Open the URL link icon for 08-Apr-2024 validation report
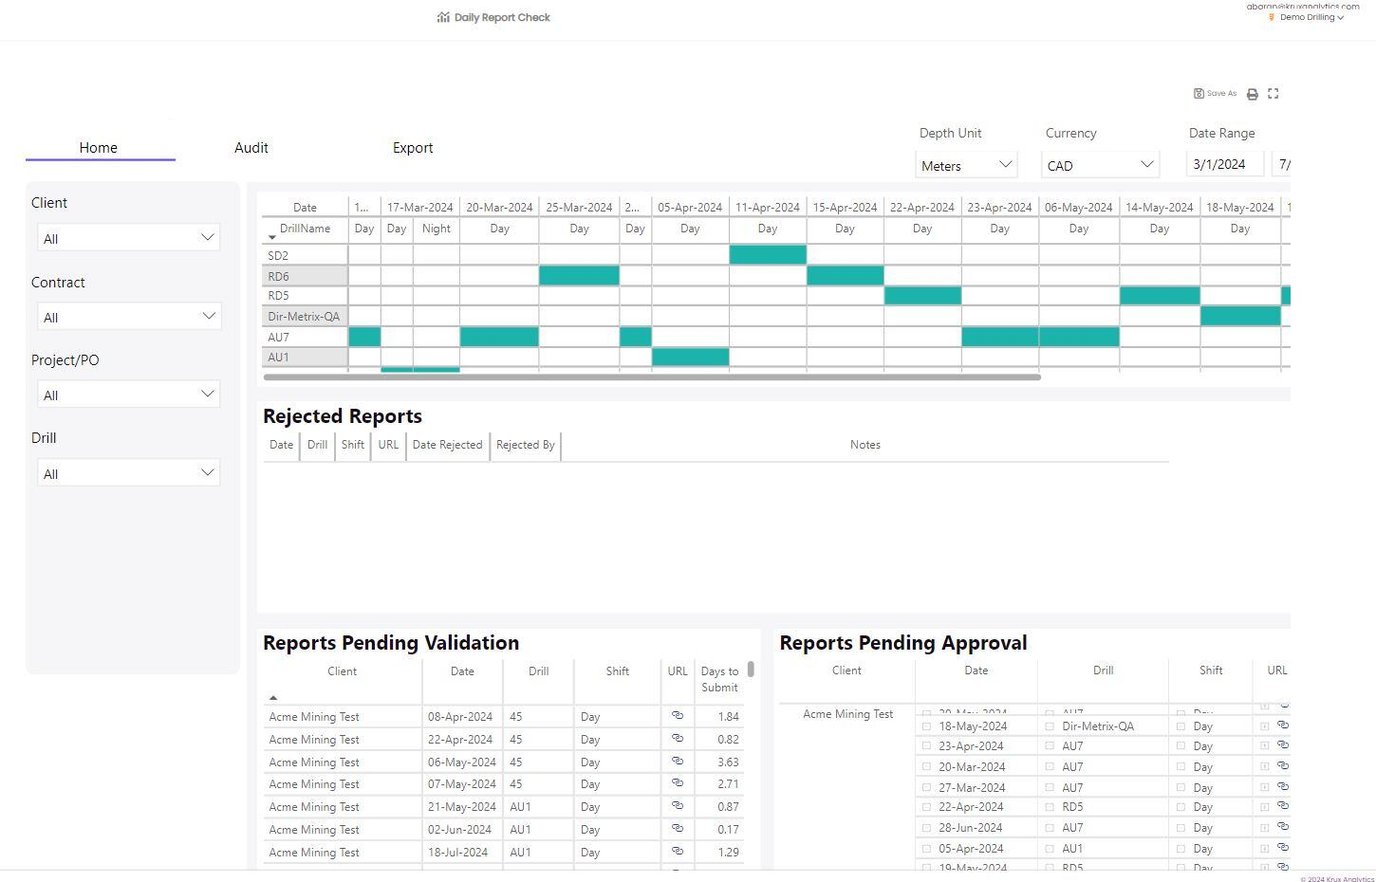 677,716
